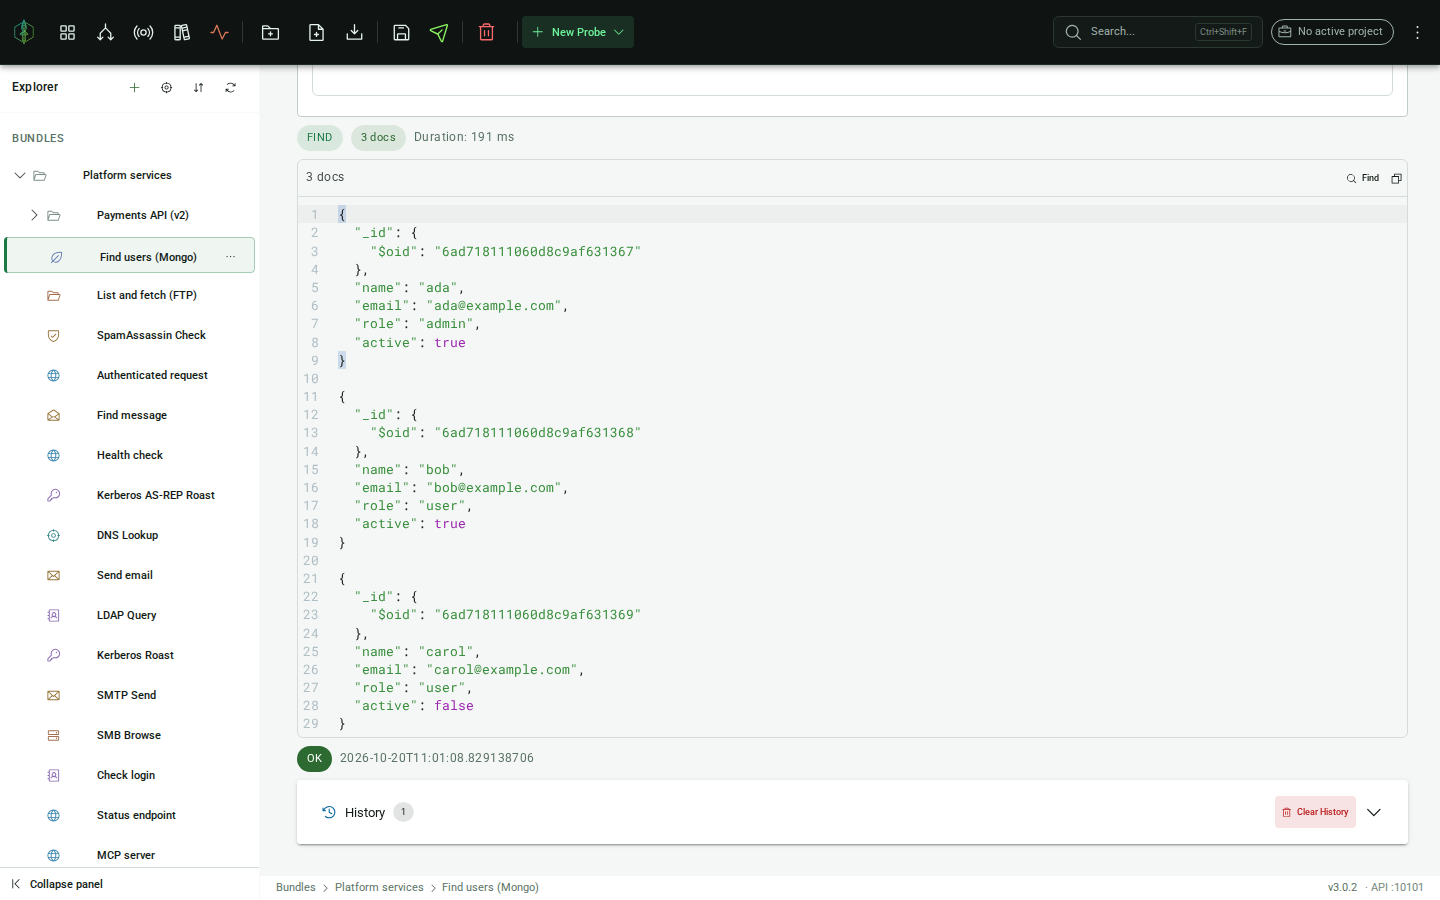This screenshot has height=900, width=1440.
Task: Open the library books icon
Action: click(181, 32)
